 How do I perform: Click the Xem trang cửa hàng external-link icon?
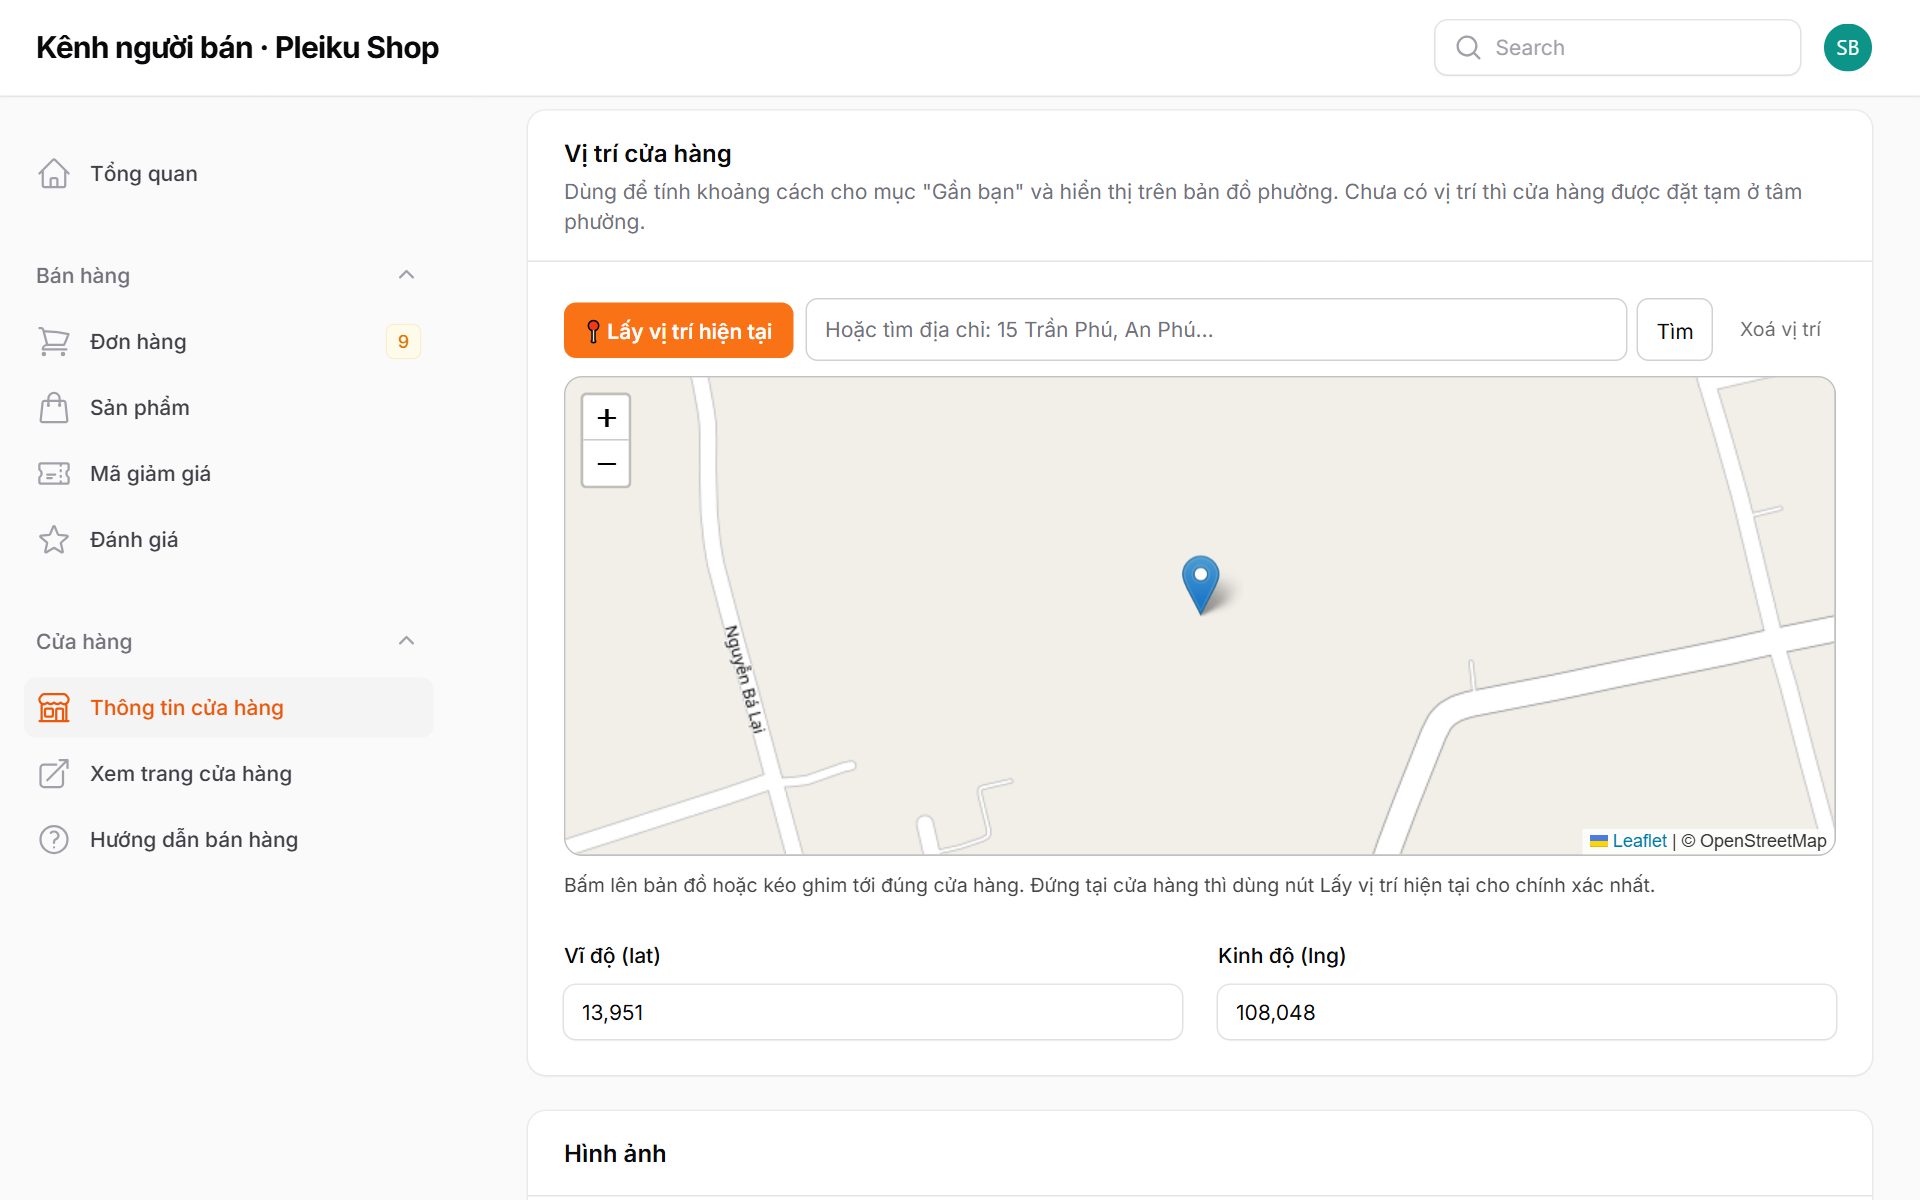point(54,774)
